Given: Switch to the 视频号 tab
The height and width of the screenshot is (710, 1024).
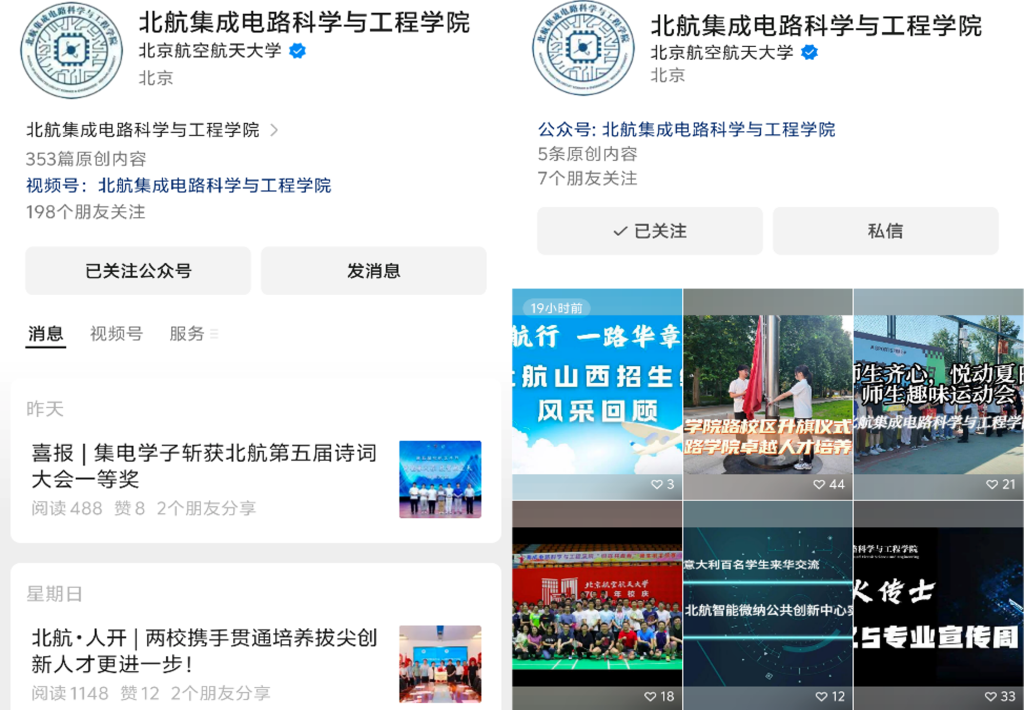Looking at the screenshot, I should pos(116,334).
